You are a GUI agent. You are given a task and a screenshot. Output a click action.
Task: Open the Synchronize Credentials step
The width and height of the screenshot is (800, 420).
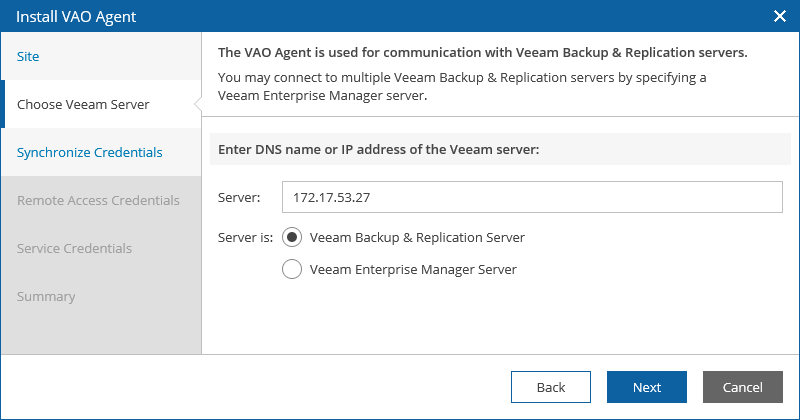tap(101, 152)
